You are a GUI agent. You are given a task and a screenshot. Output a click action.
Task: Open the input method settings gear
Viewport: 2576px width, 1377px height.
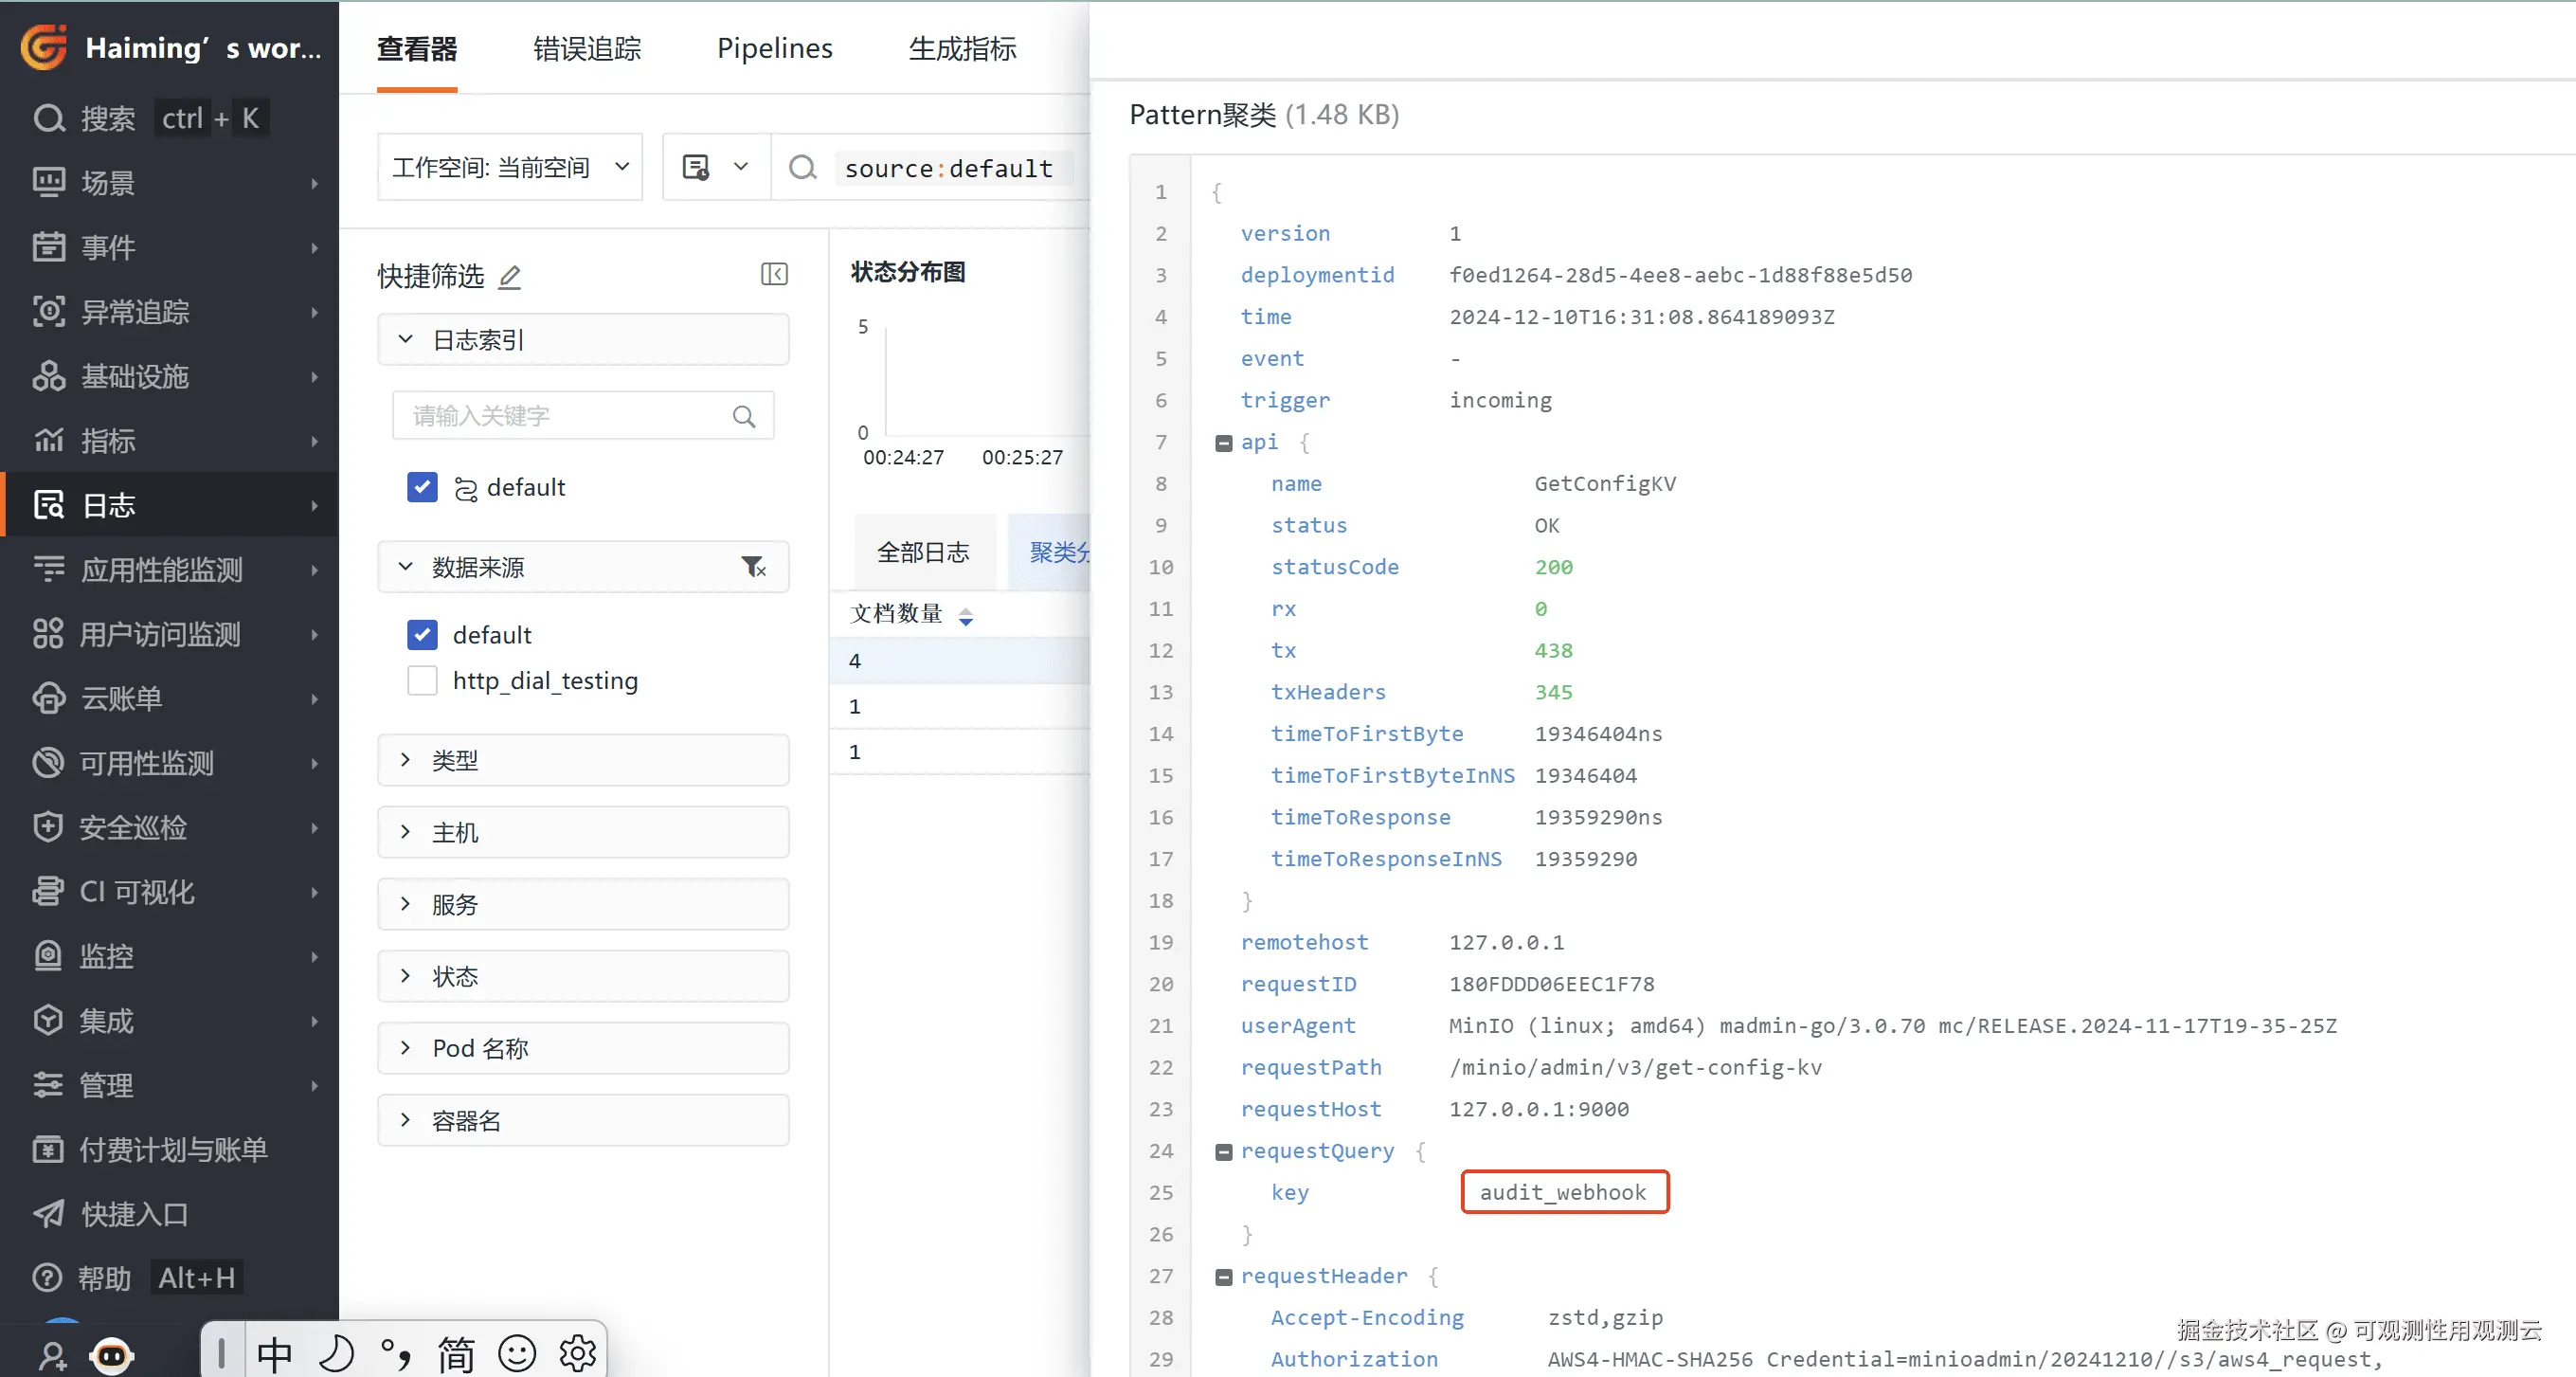(578, 1353)
